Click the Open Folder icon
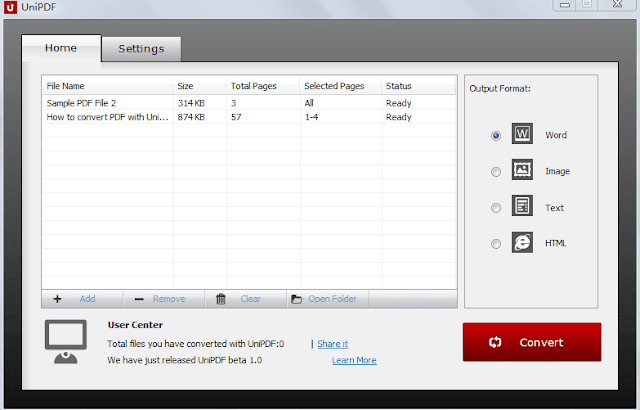Viewport: 640px width, 410px height. [296, 299]
